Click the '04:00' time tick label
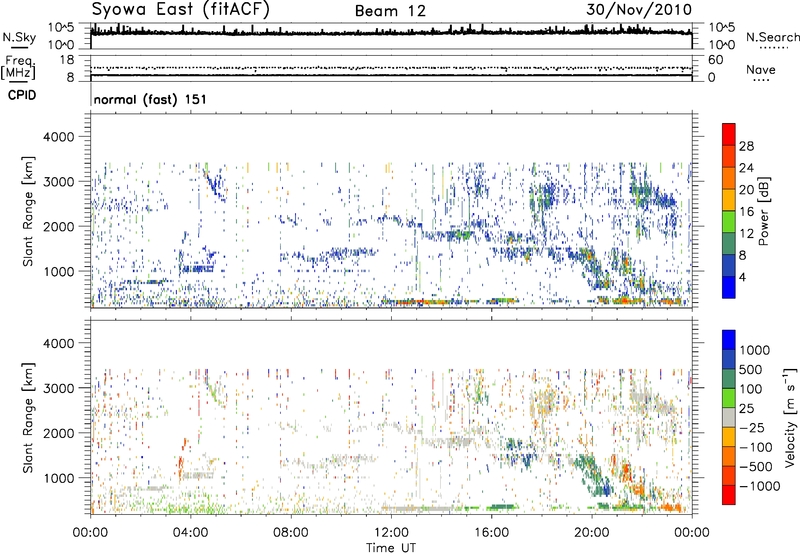 (x=190, y=533)
